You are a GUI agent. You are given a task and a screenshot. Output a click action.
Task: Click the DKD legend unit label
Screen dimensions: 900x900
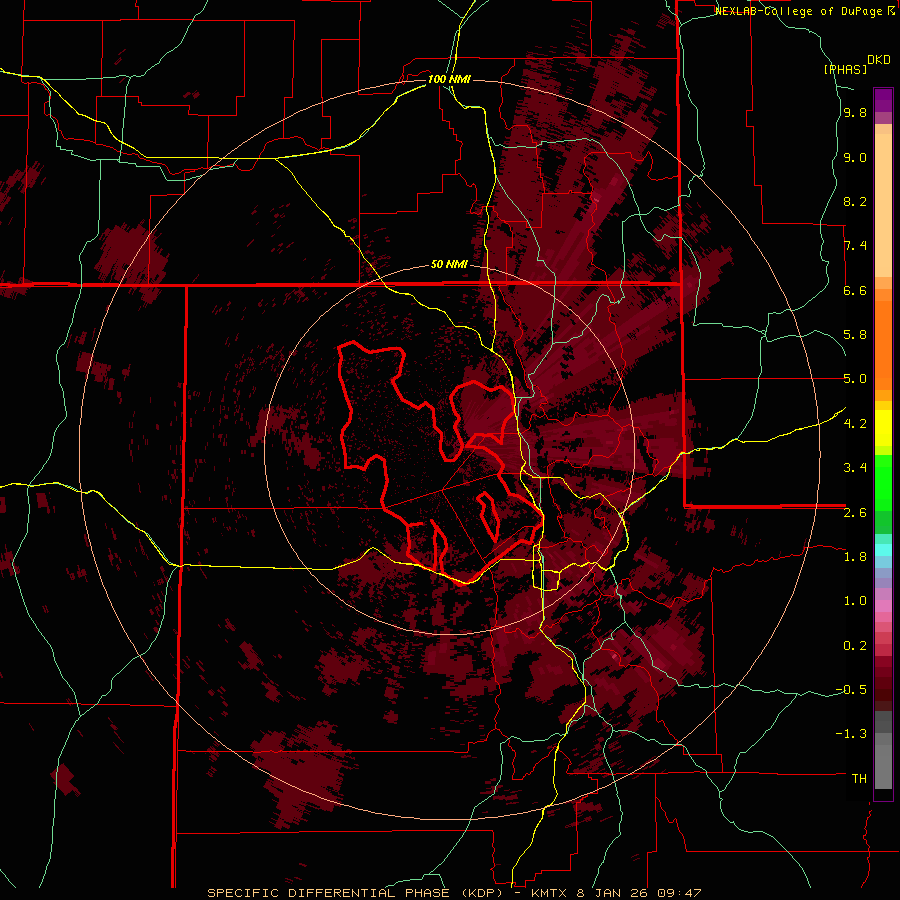[x=879, y=60]
